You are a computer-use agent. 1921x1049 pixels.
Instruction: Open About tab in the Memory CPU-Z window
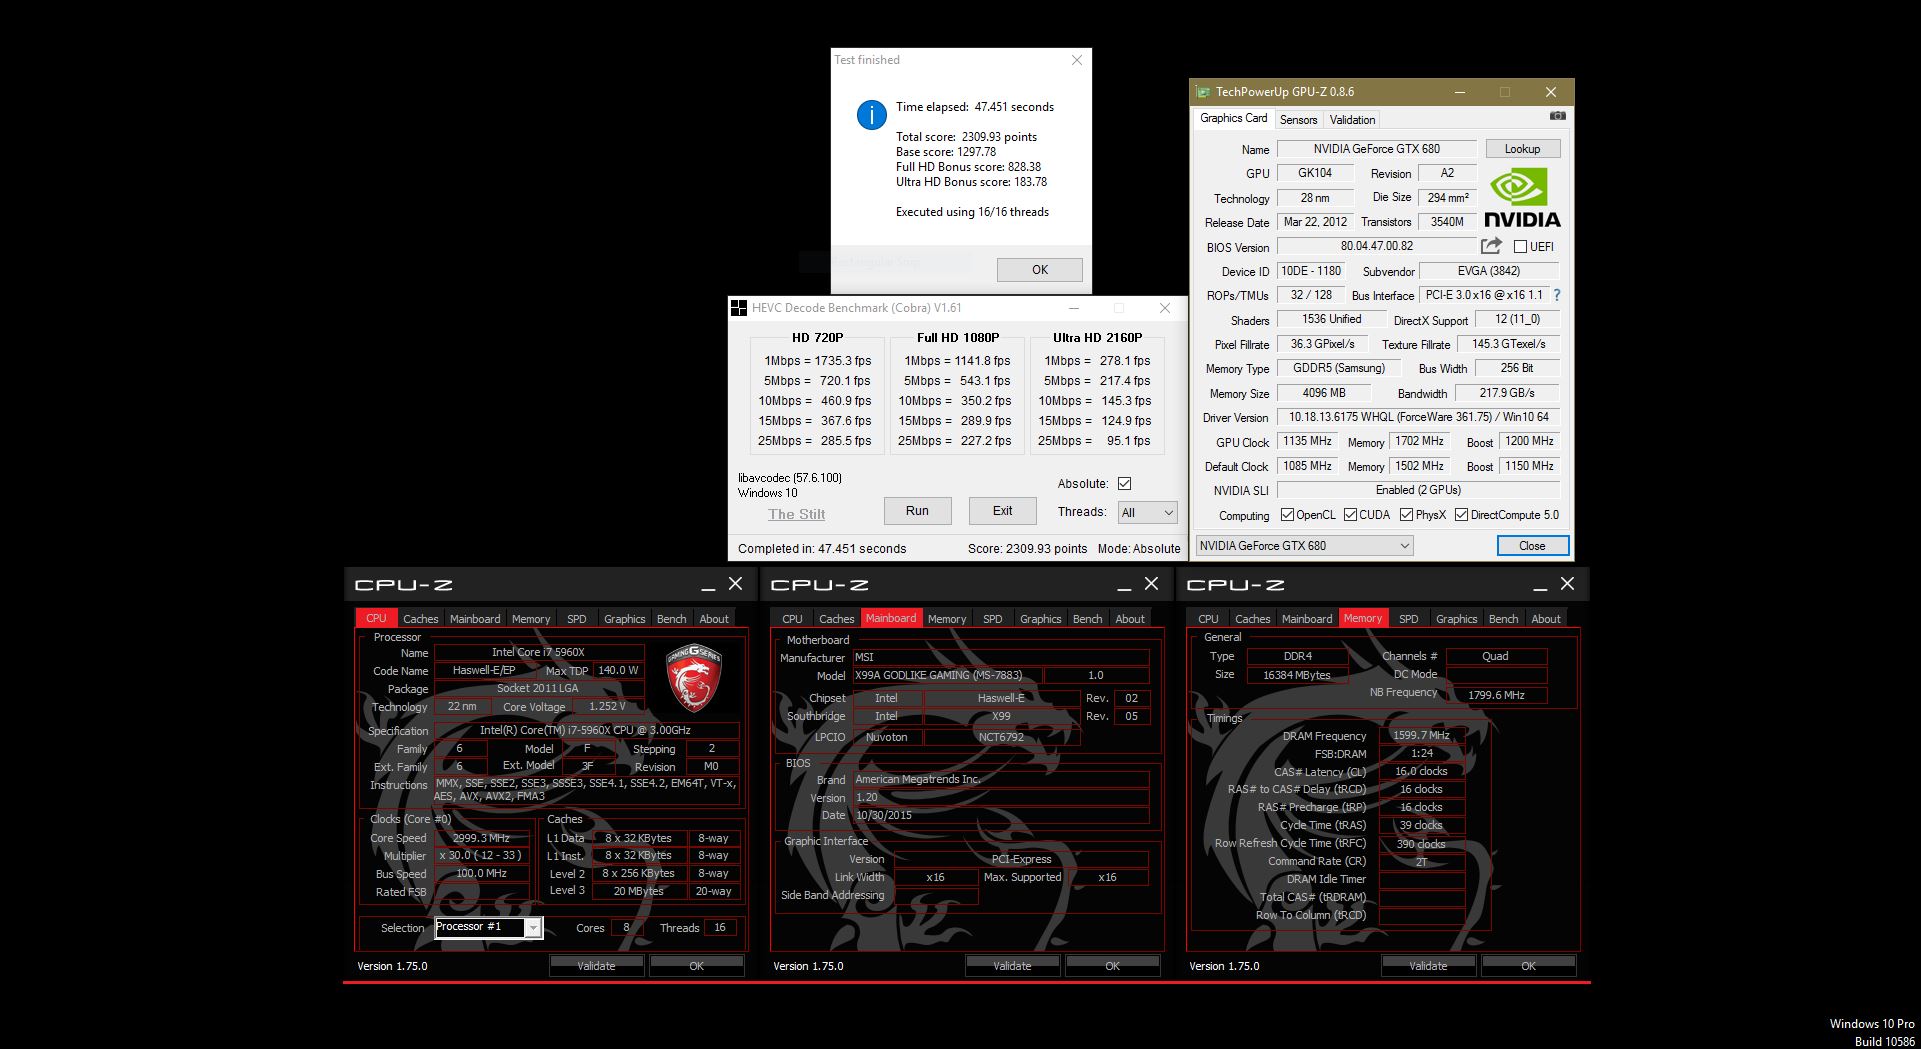tap(1545, 619)
